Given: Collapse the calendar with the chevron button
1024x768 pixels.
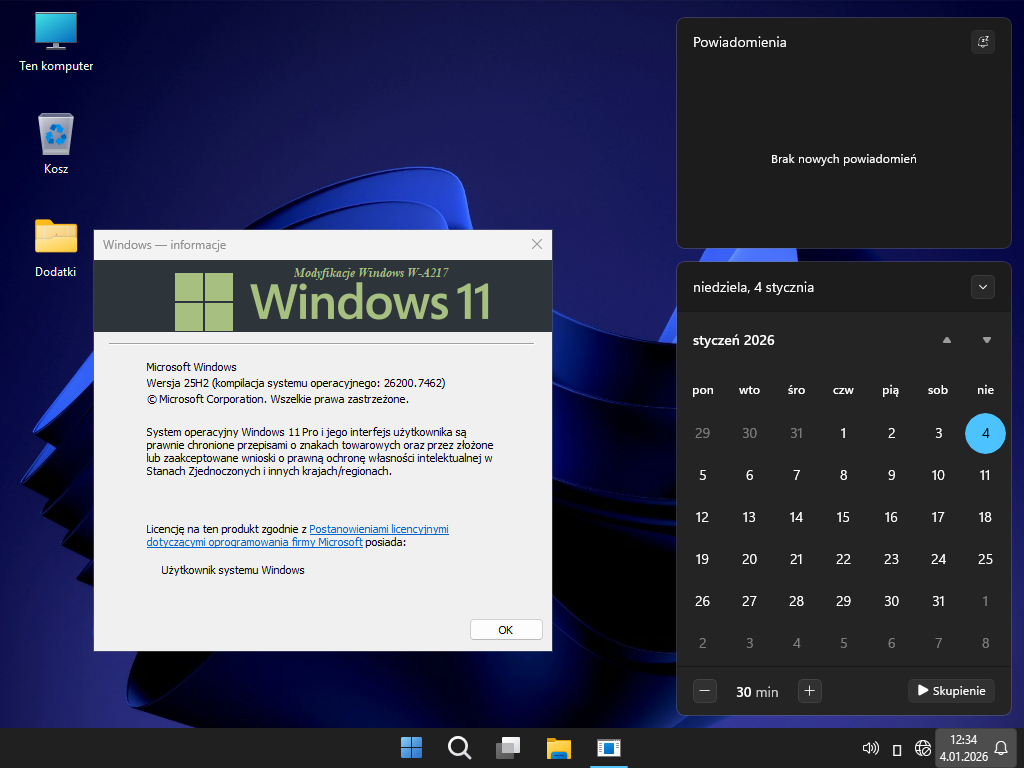Looking at the screenshot, I should pos(983,287).
